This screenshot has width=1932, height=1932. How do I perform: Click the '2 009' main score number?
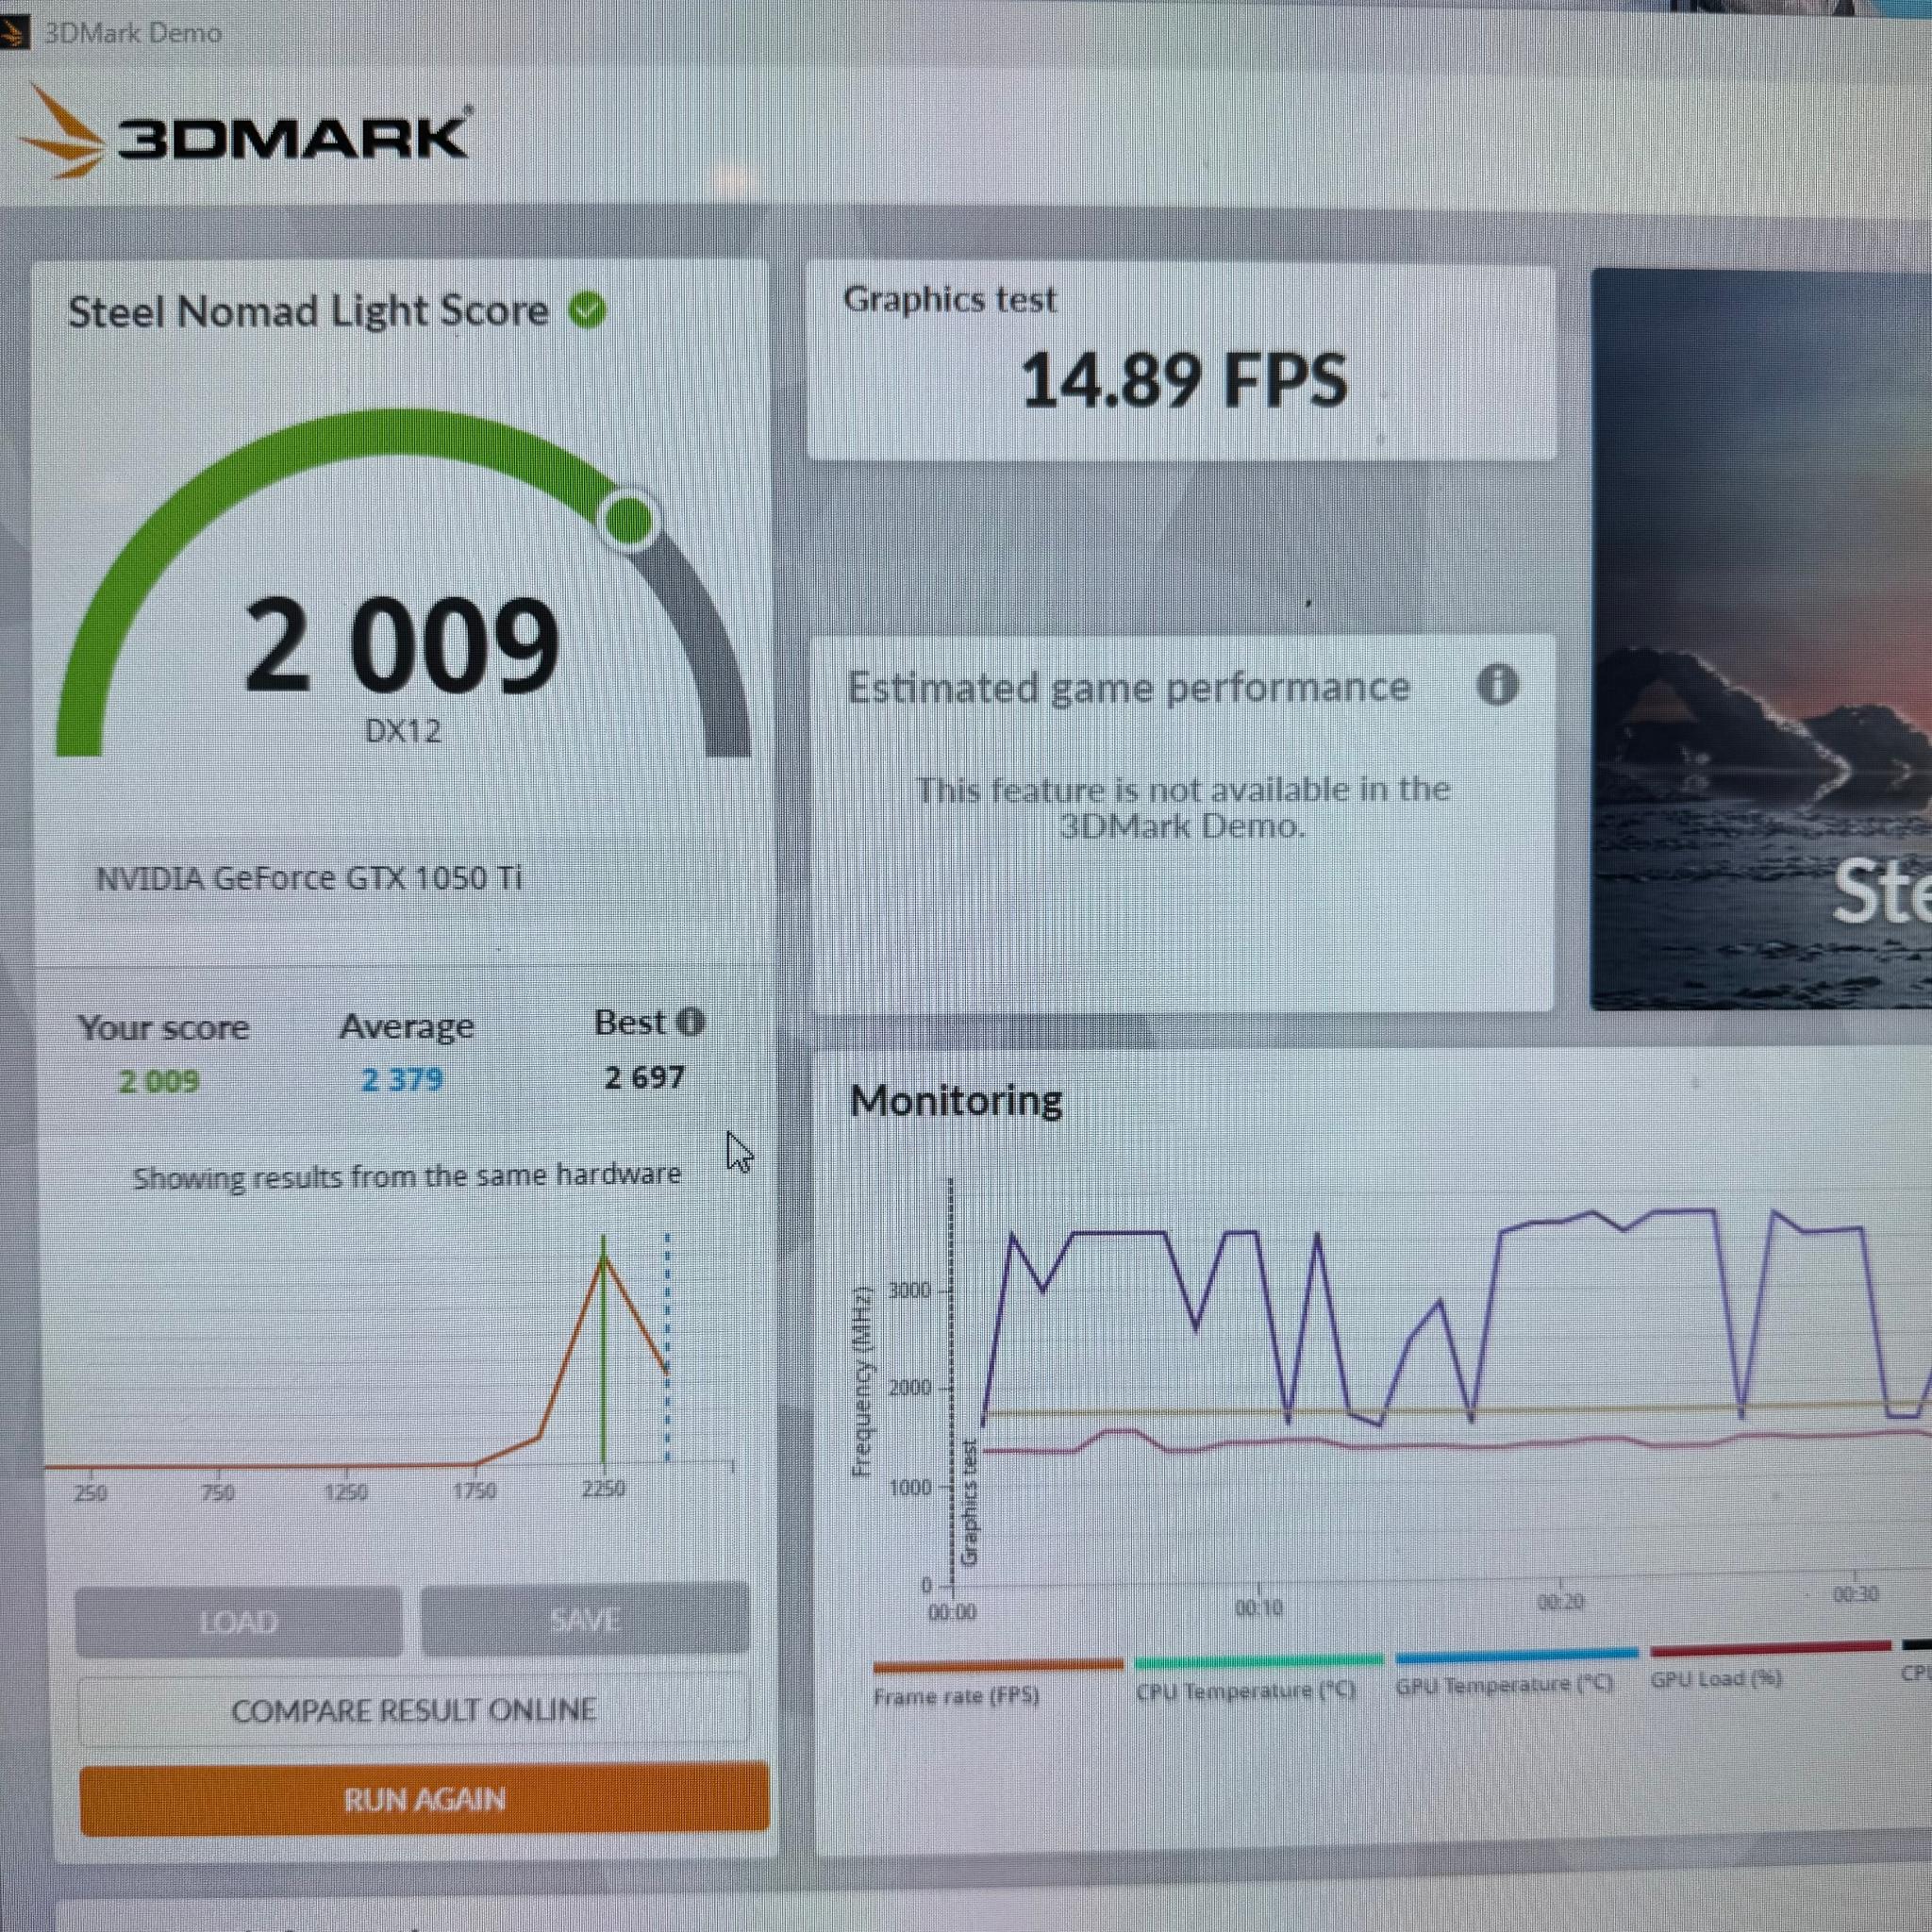(402, 645)
